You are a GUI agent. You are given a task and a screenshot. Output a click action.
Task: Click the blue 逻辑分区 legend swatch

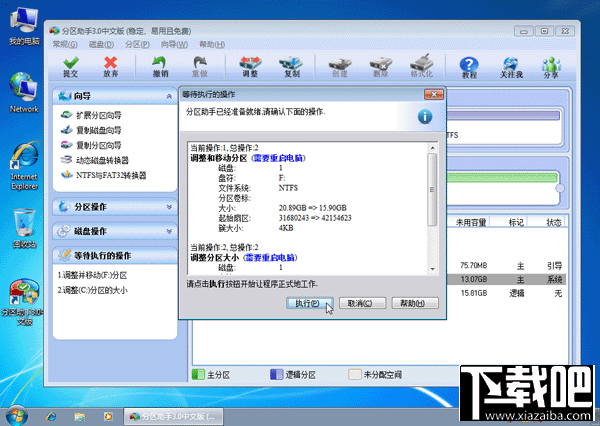[276, 374]
